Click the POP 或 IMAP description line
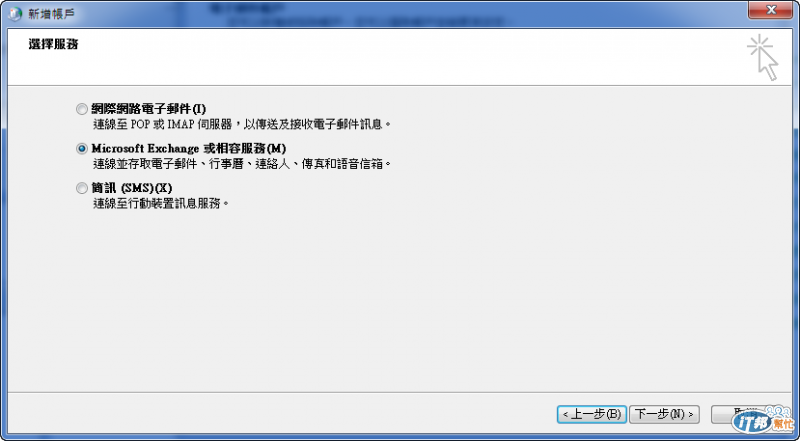This screenshot has height=441, width=800. [242, 124]
